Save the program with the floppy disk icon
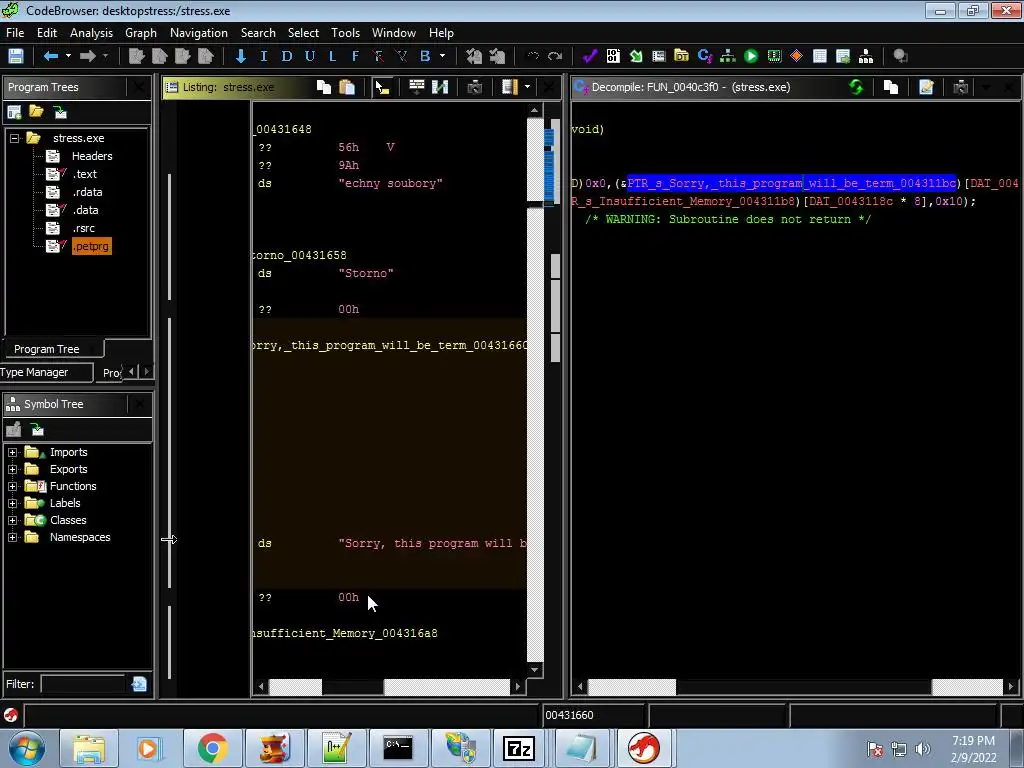 point(16,56)
